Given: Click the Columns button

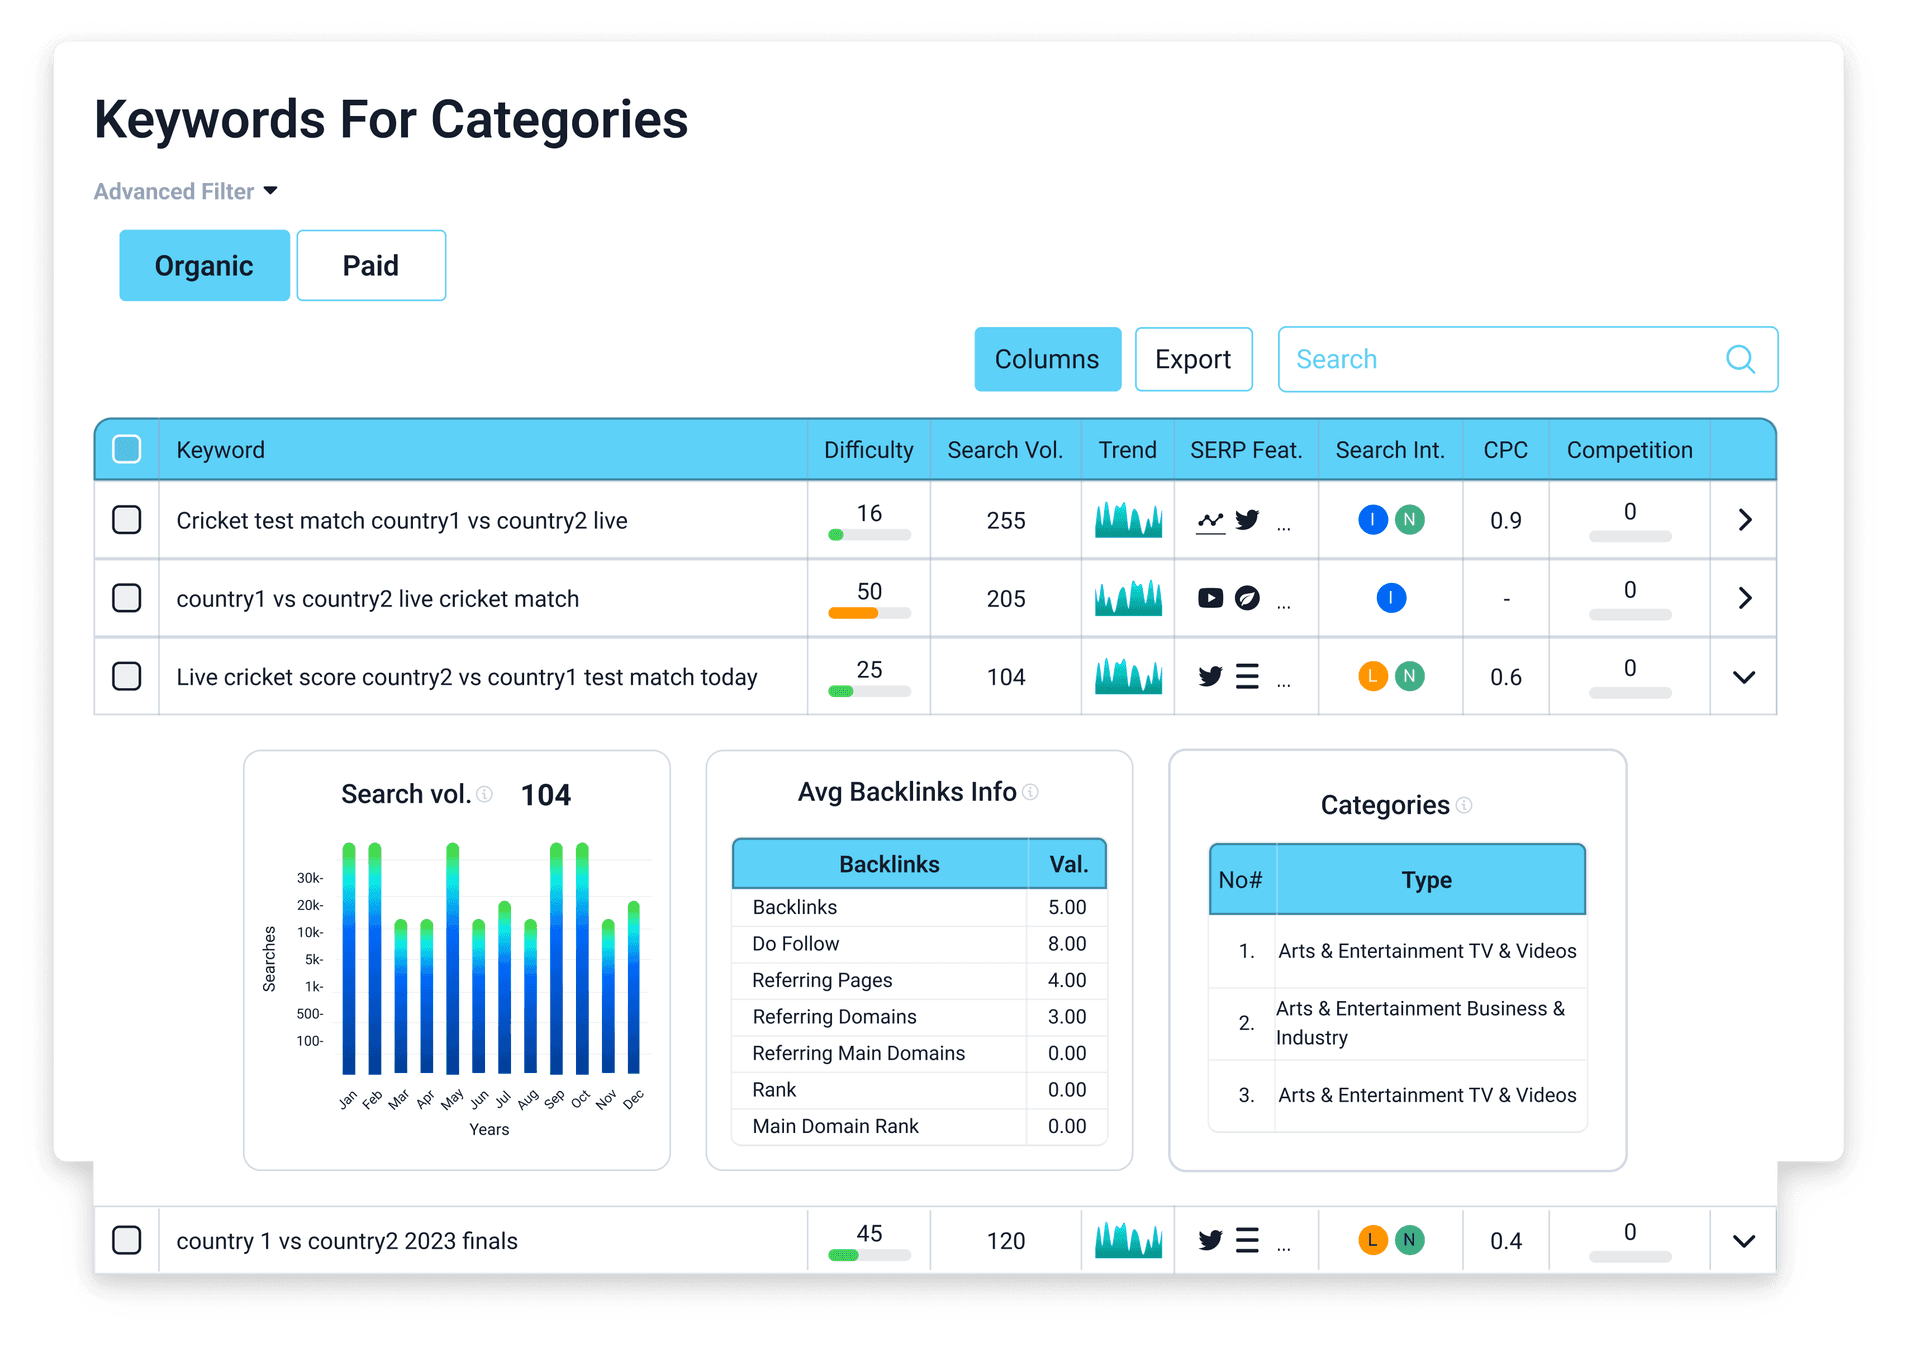Looking at the screenshot, I should [1047, 359].
